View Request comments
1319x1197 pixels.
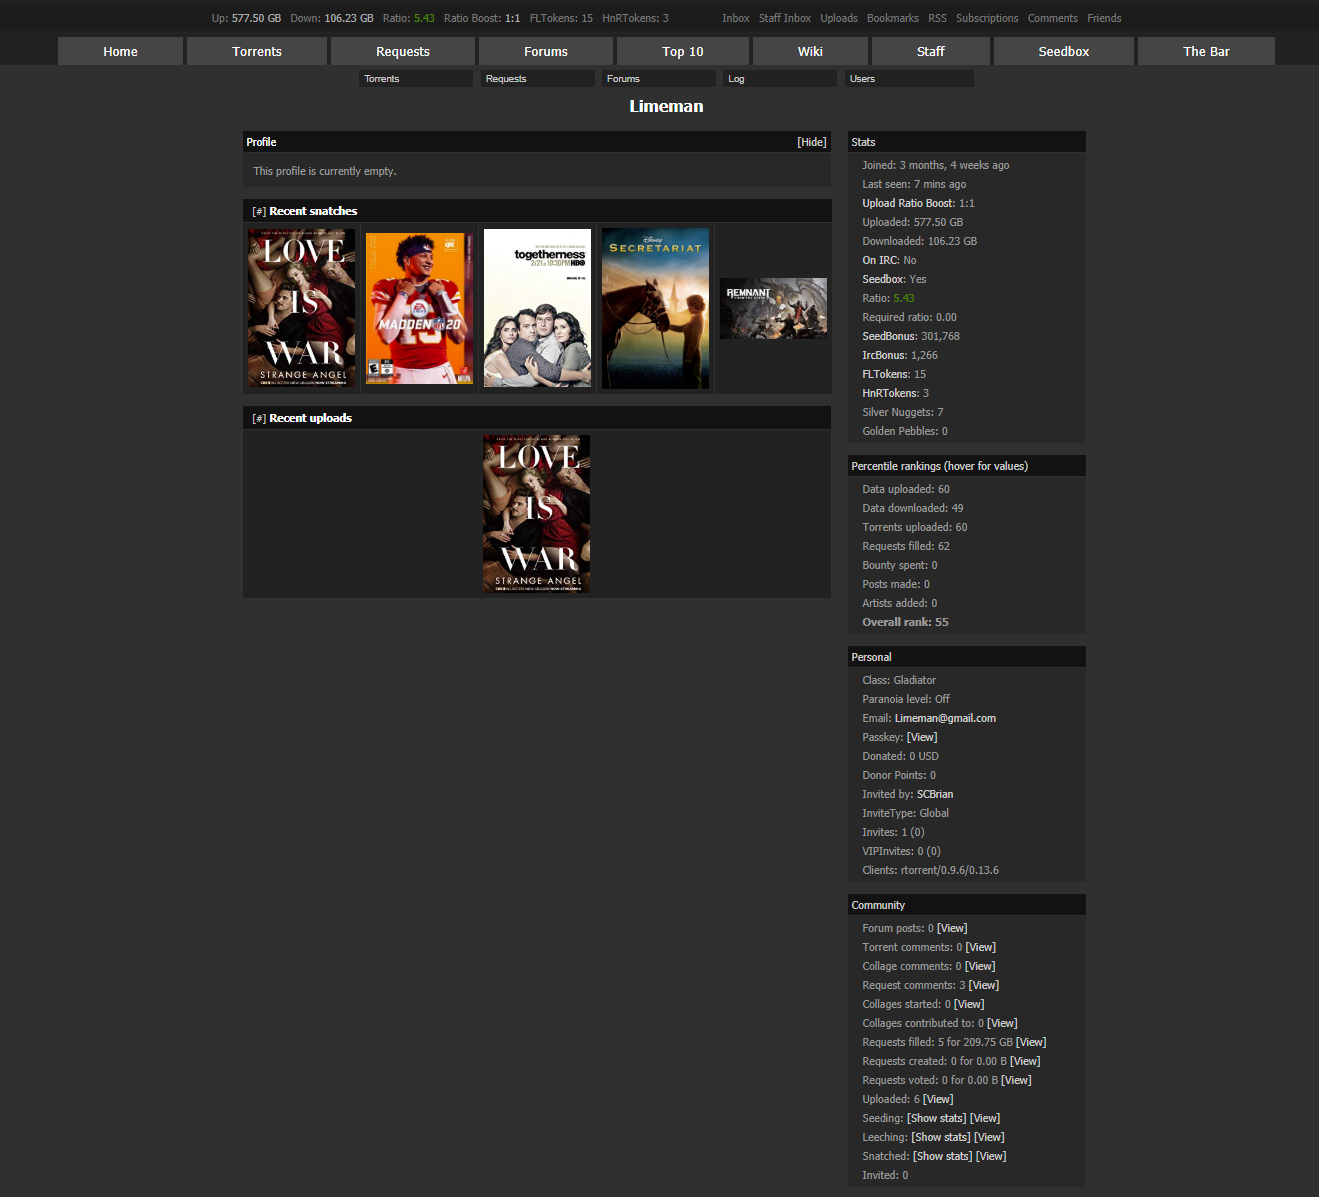pos(984,985)
